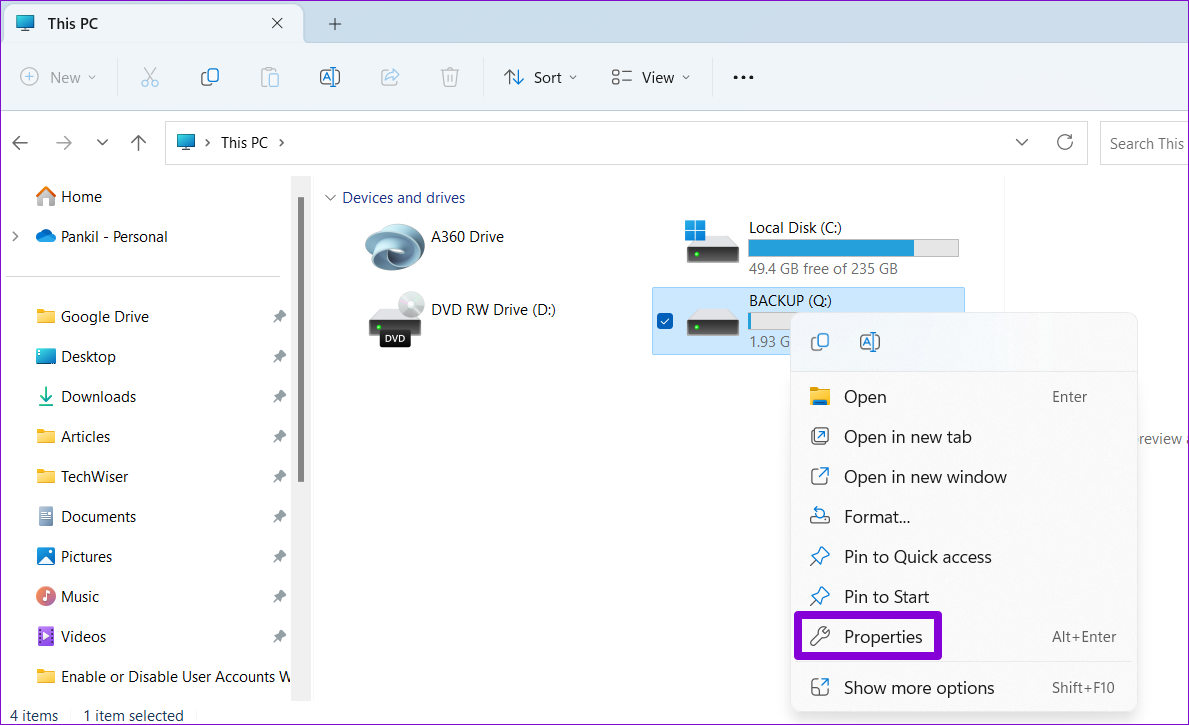
Task: Choose Open in new tab
Action: [963, 437]
